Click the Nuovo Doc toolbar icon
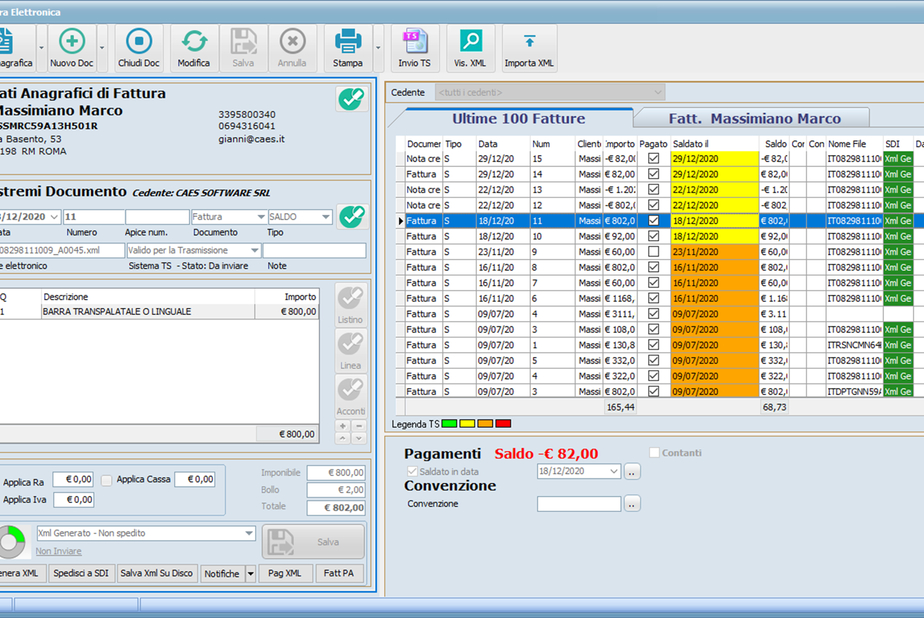 71,42
